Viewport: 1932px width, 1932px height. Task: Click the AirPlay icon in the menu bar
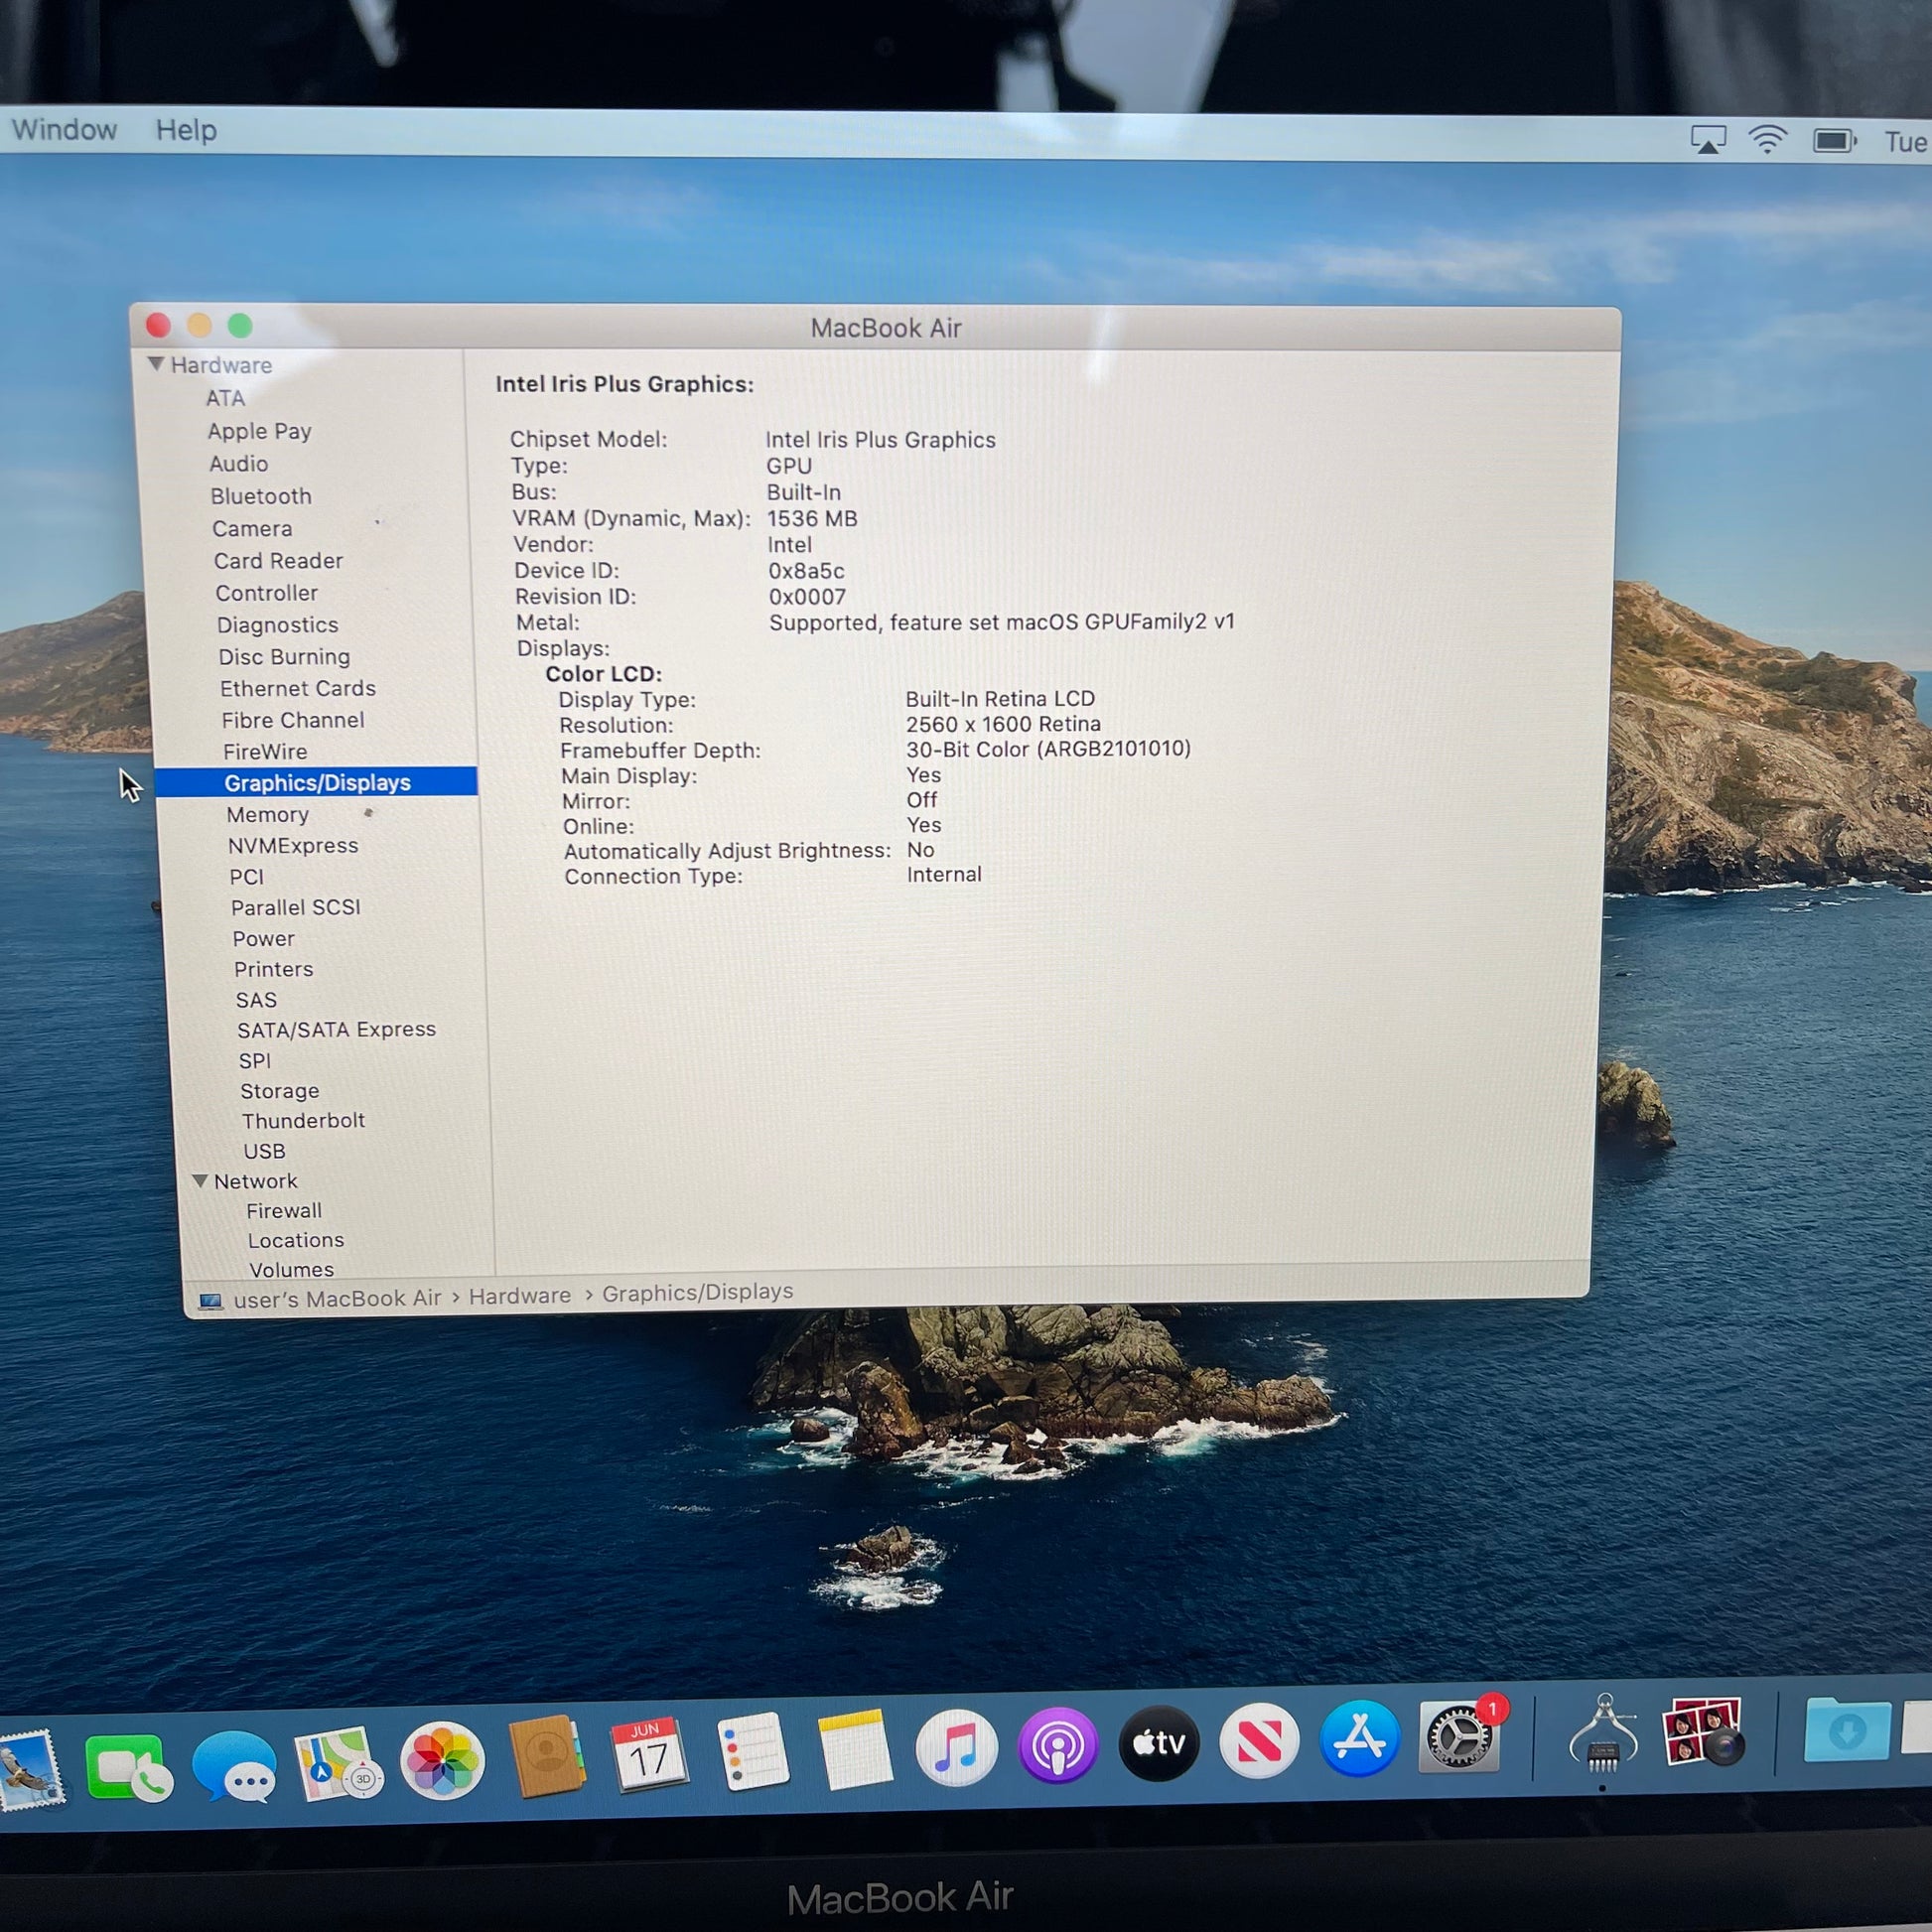1708,139
